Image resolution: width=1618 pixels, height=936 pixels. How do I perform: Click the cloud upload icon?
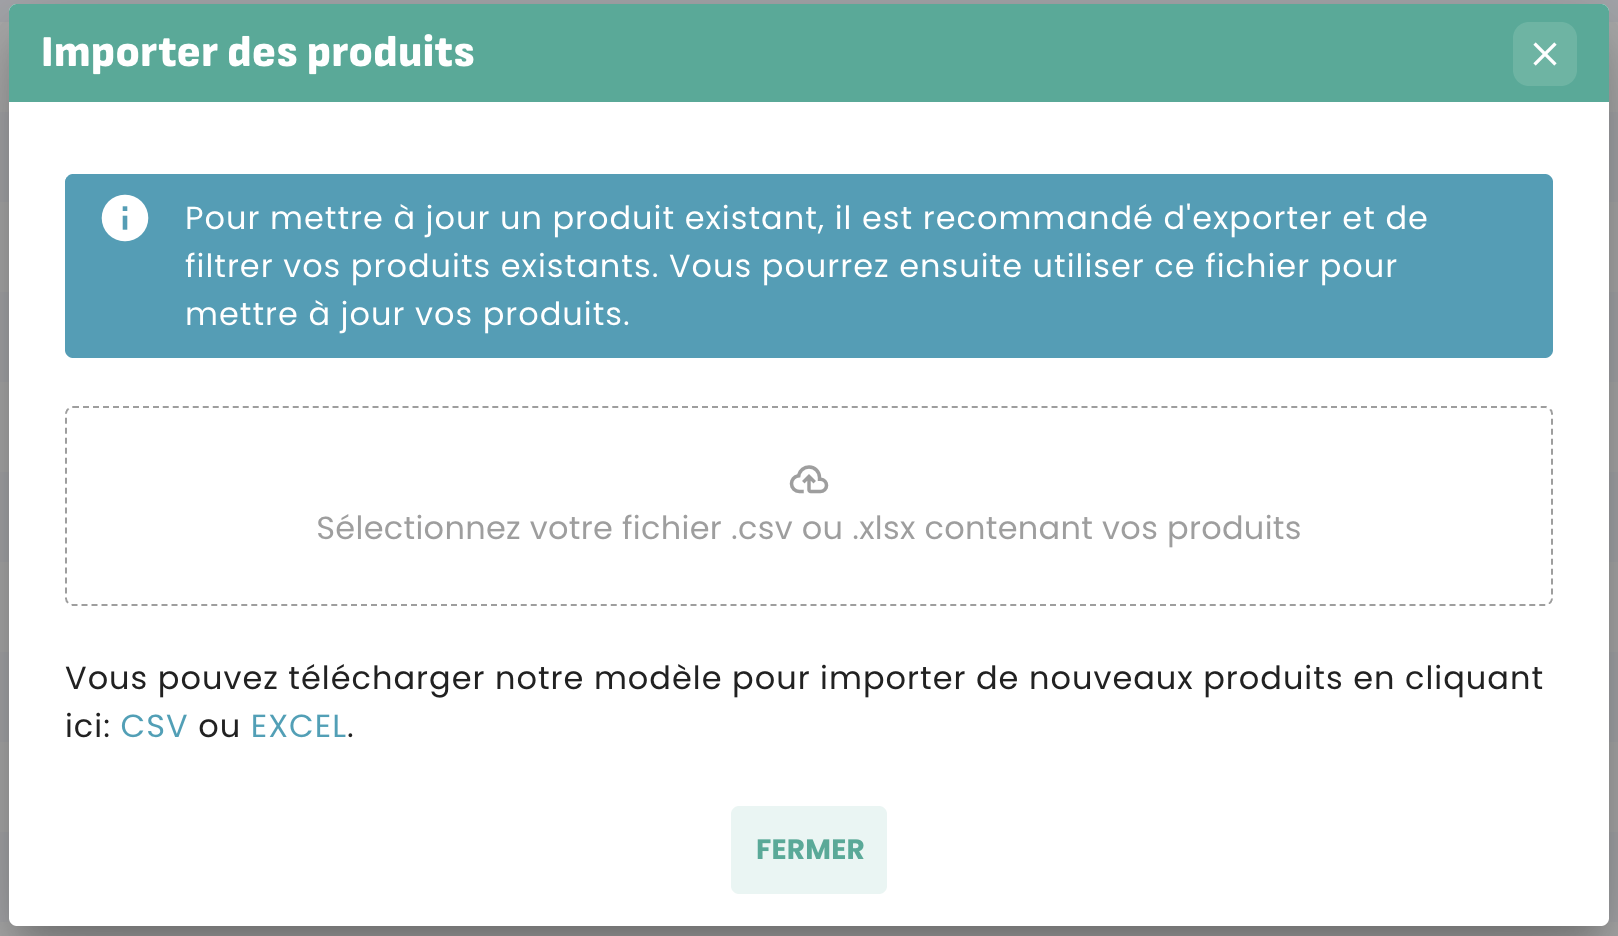coord(808,481)
